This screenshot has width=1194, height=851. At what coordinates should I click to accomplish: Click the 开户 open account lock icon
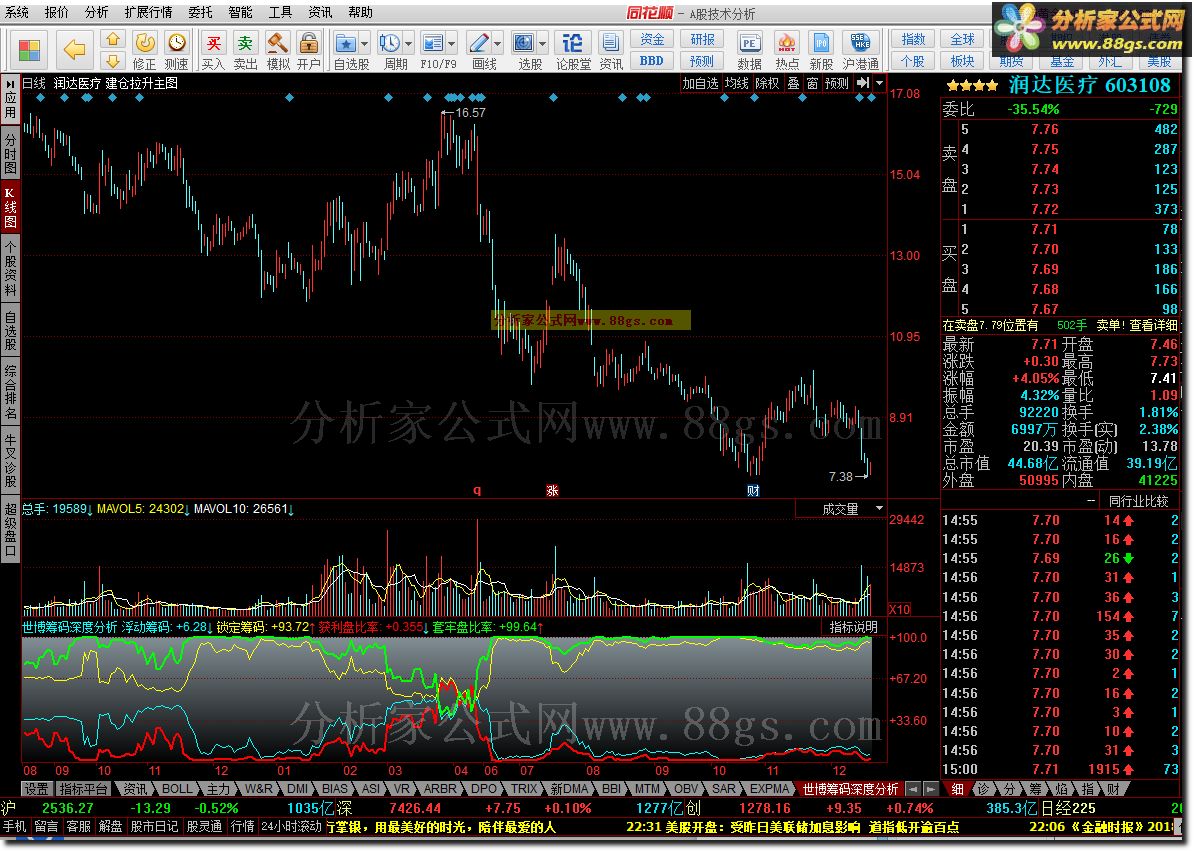tap(308, 50)
